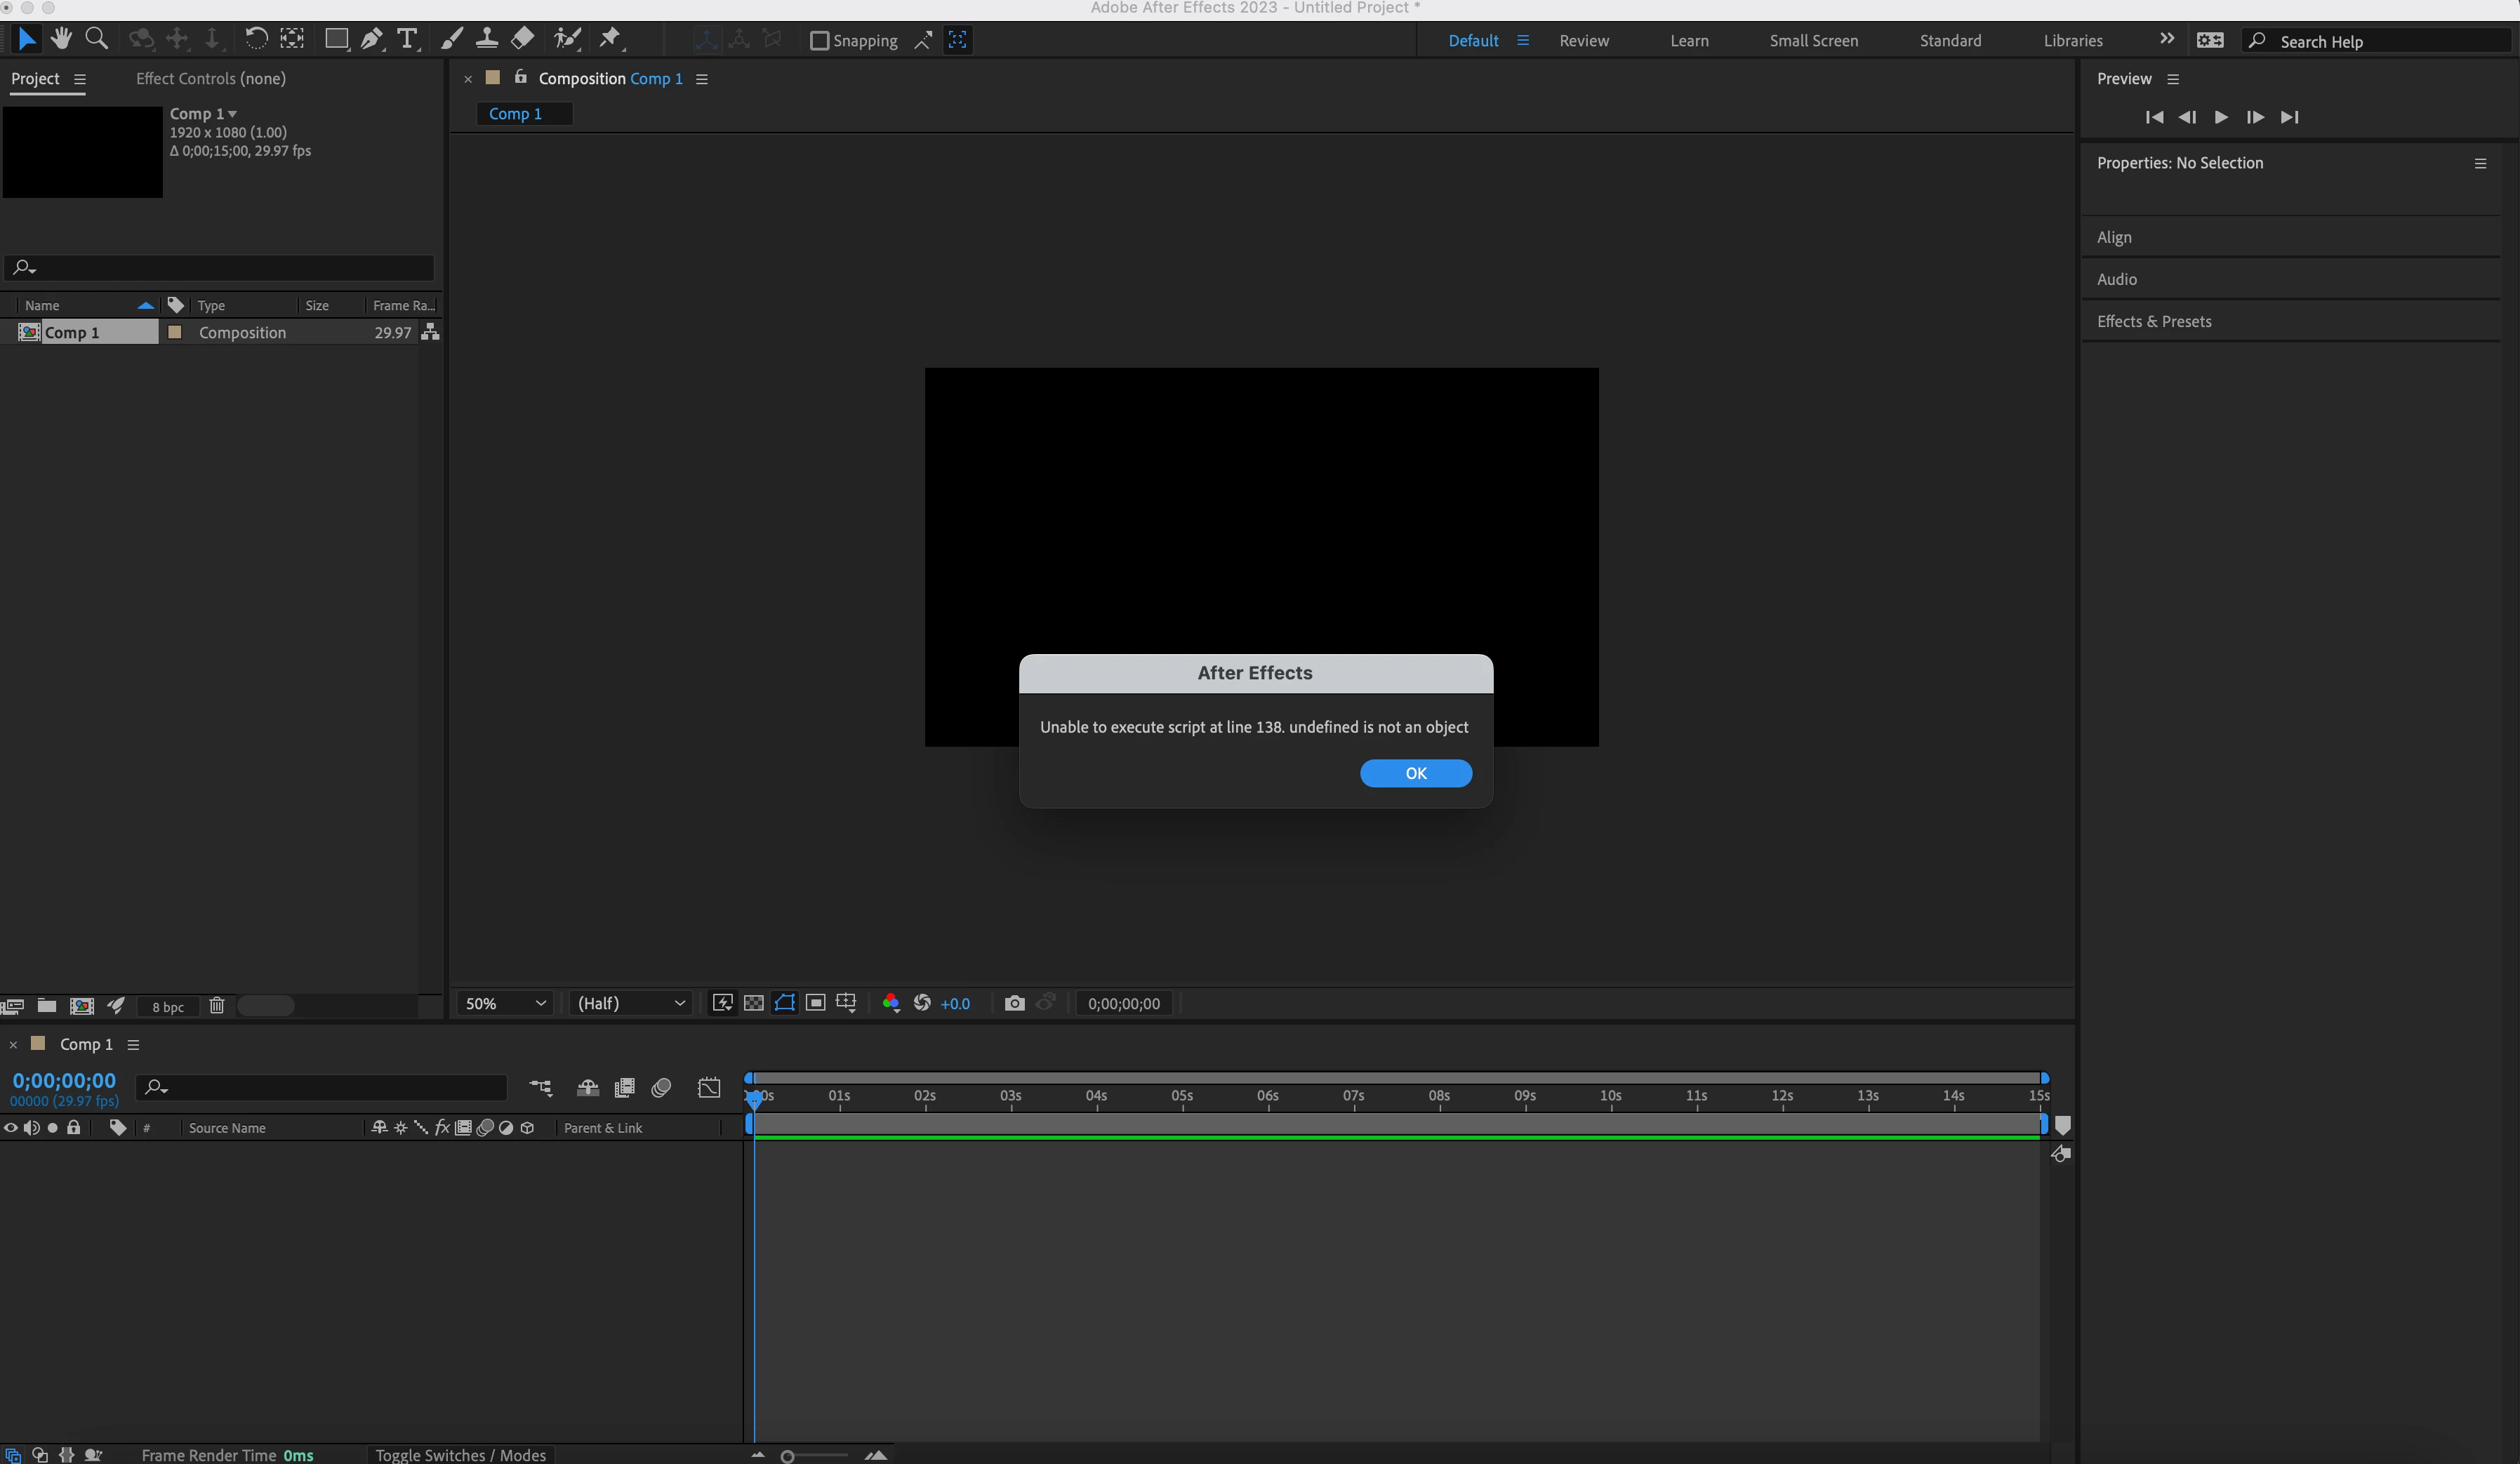This screenshot has height=1464, width=2520.
Task: Toggle the mask and shape path visibility
Action: 785,1003
